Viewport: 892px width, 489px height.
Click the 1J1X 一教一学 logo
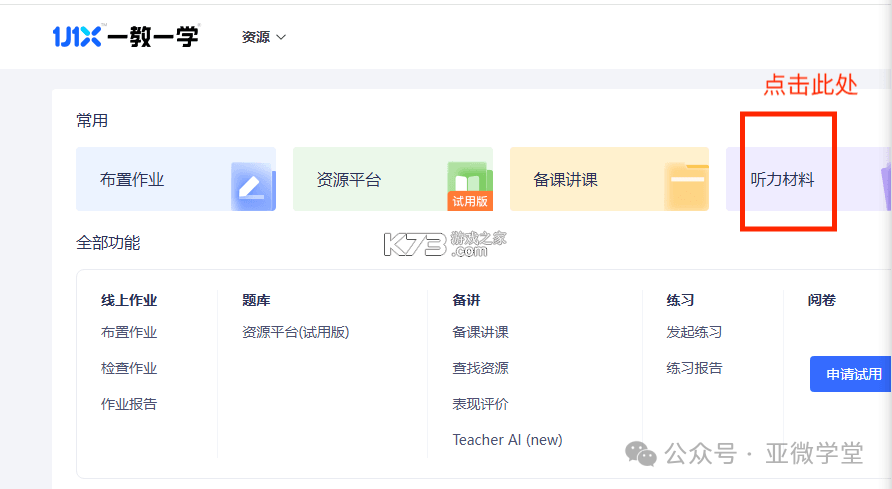(x=126, y=36)
